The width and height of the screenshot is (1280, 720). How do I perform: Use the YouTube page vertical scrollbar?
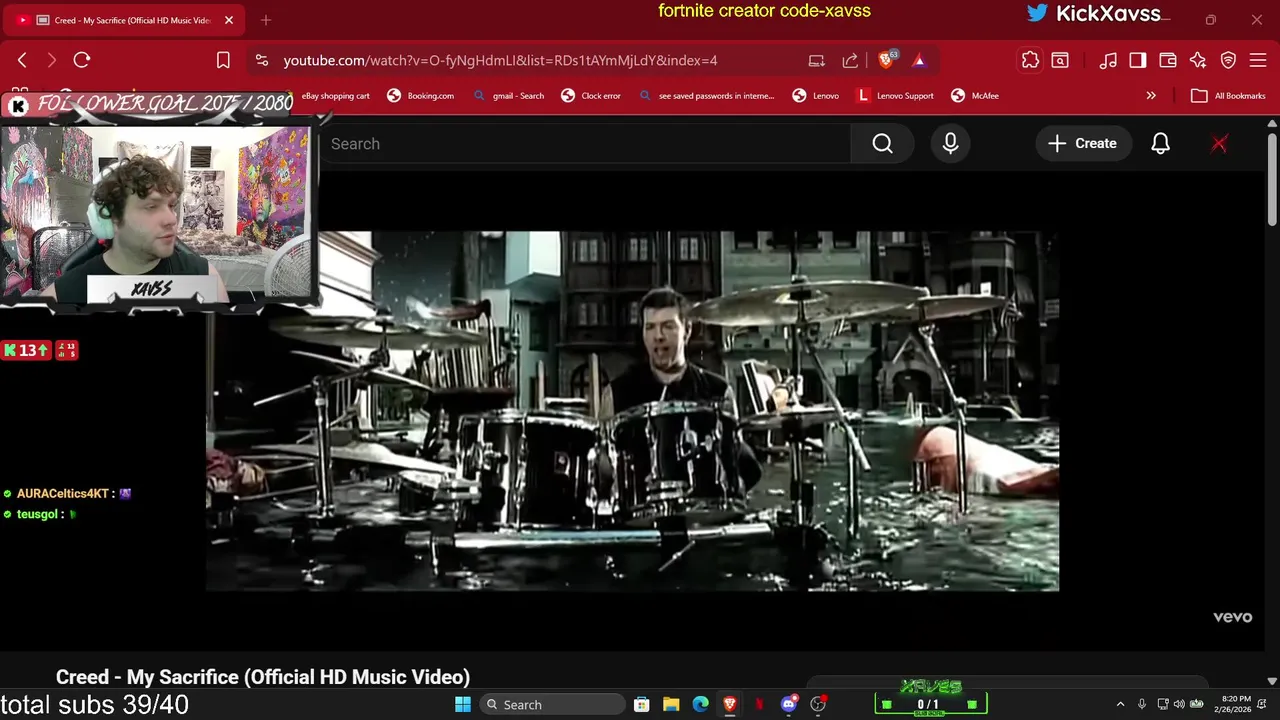click(x=1272, y=180)
